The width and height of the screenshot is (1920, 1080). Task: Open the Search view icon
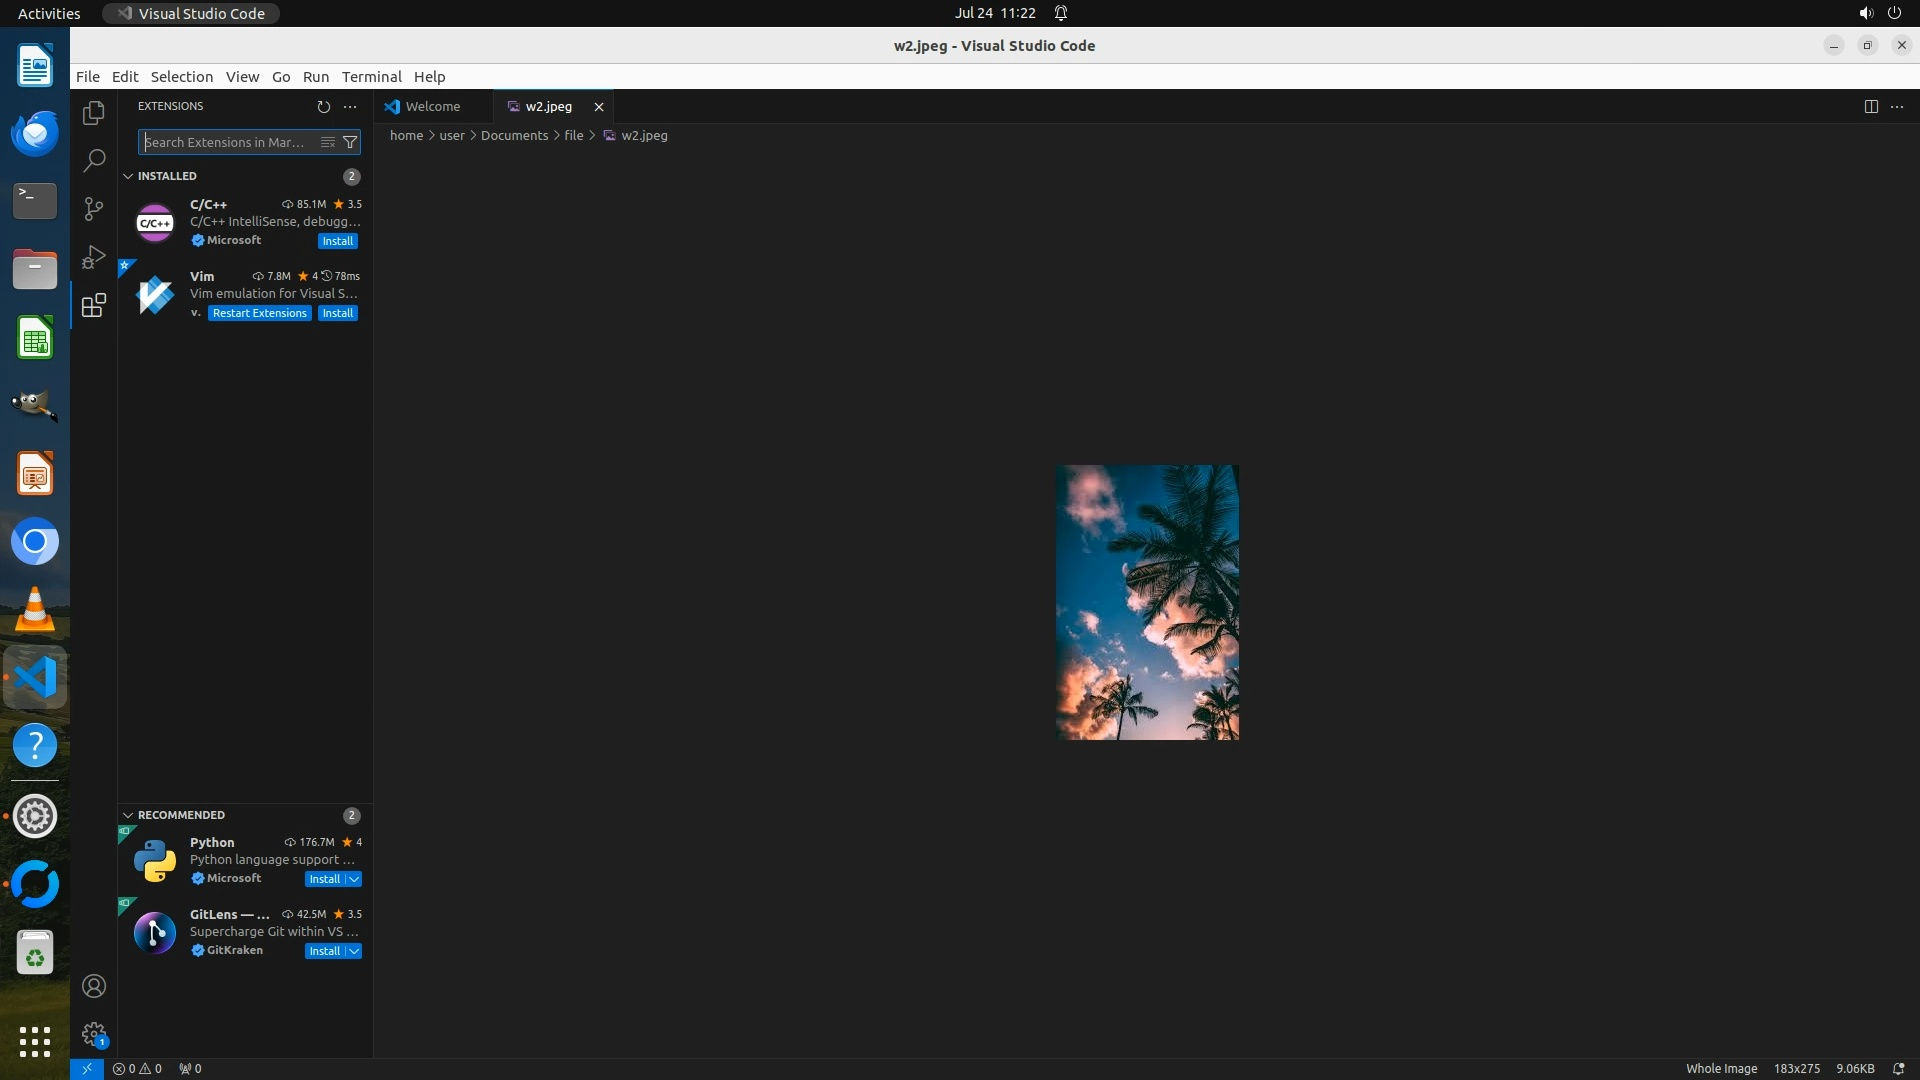click(x=94, y=160)
